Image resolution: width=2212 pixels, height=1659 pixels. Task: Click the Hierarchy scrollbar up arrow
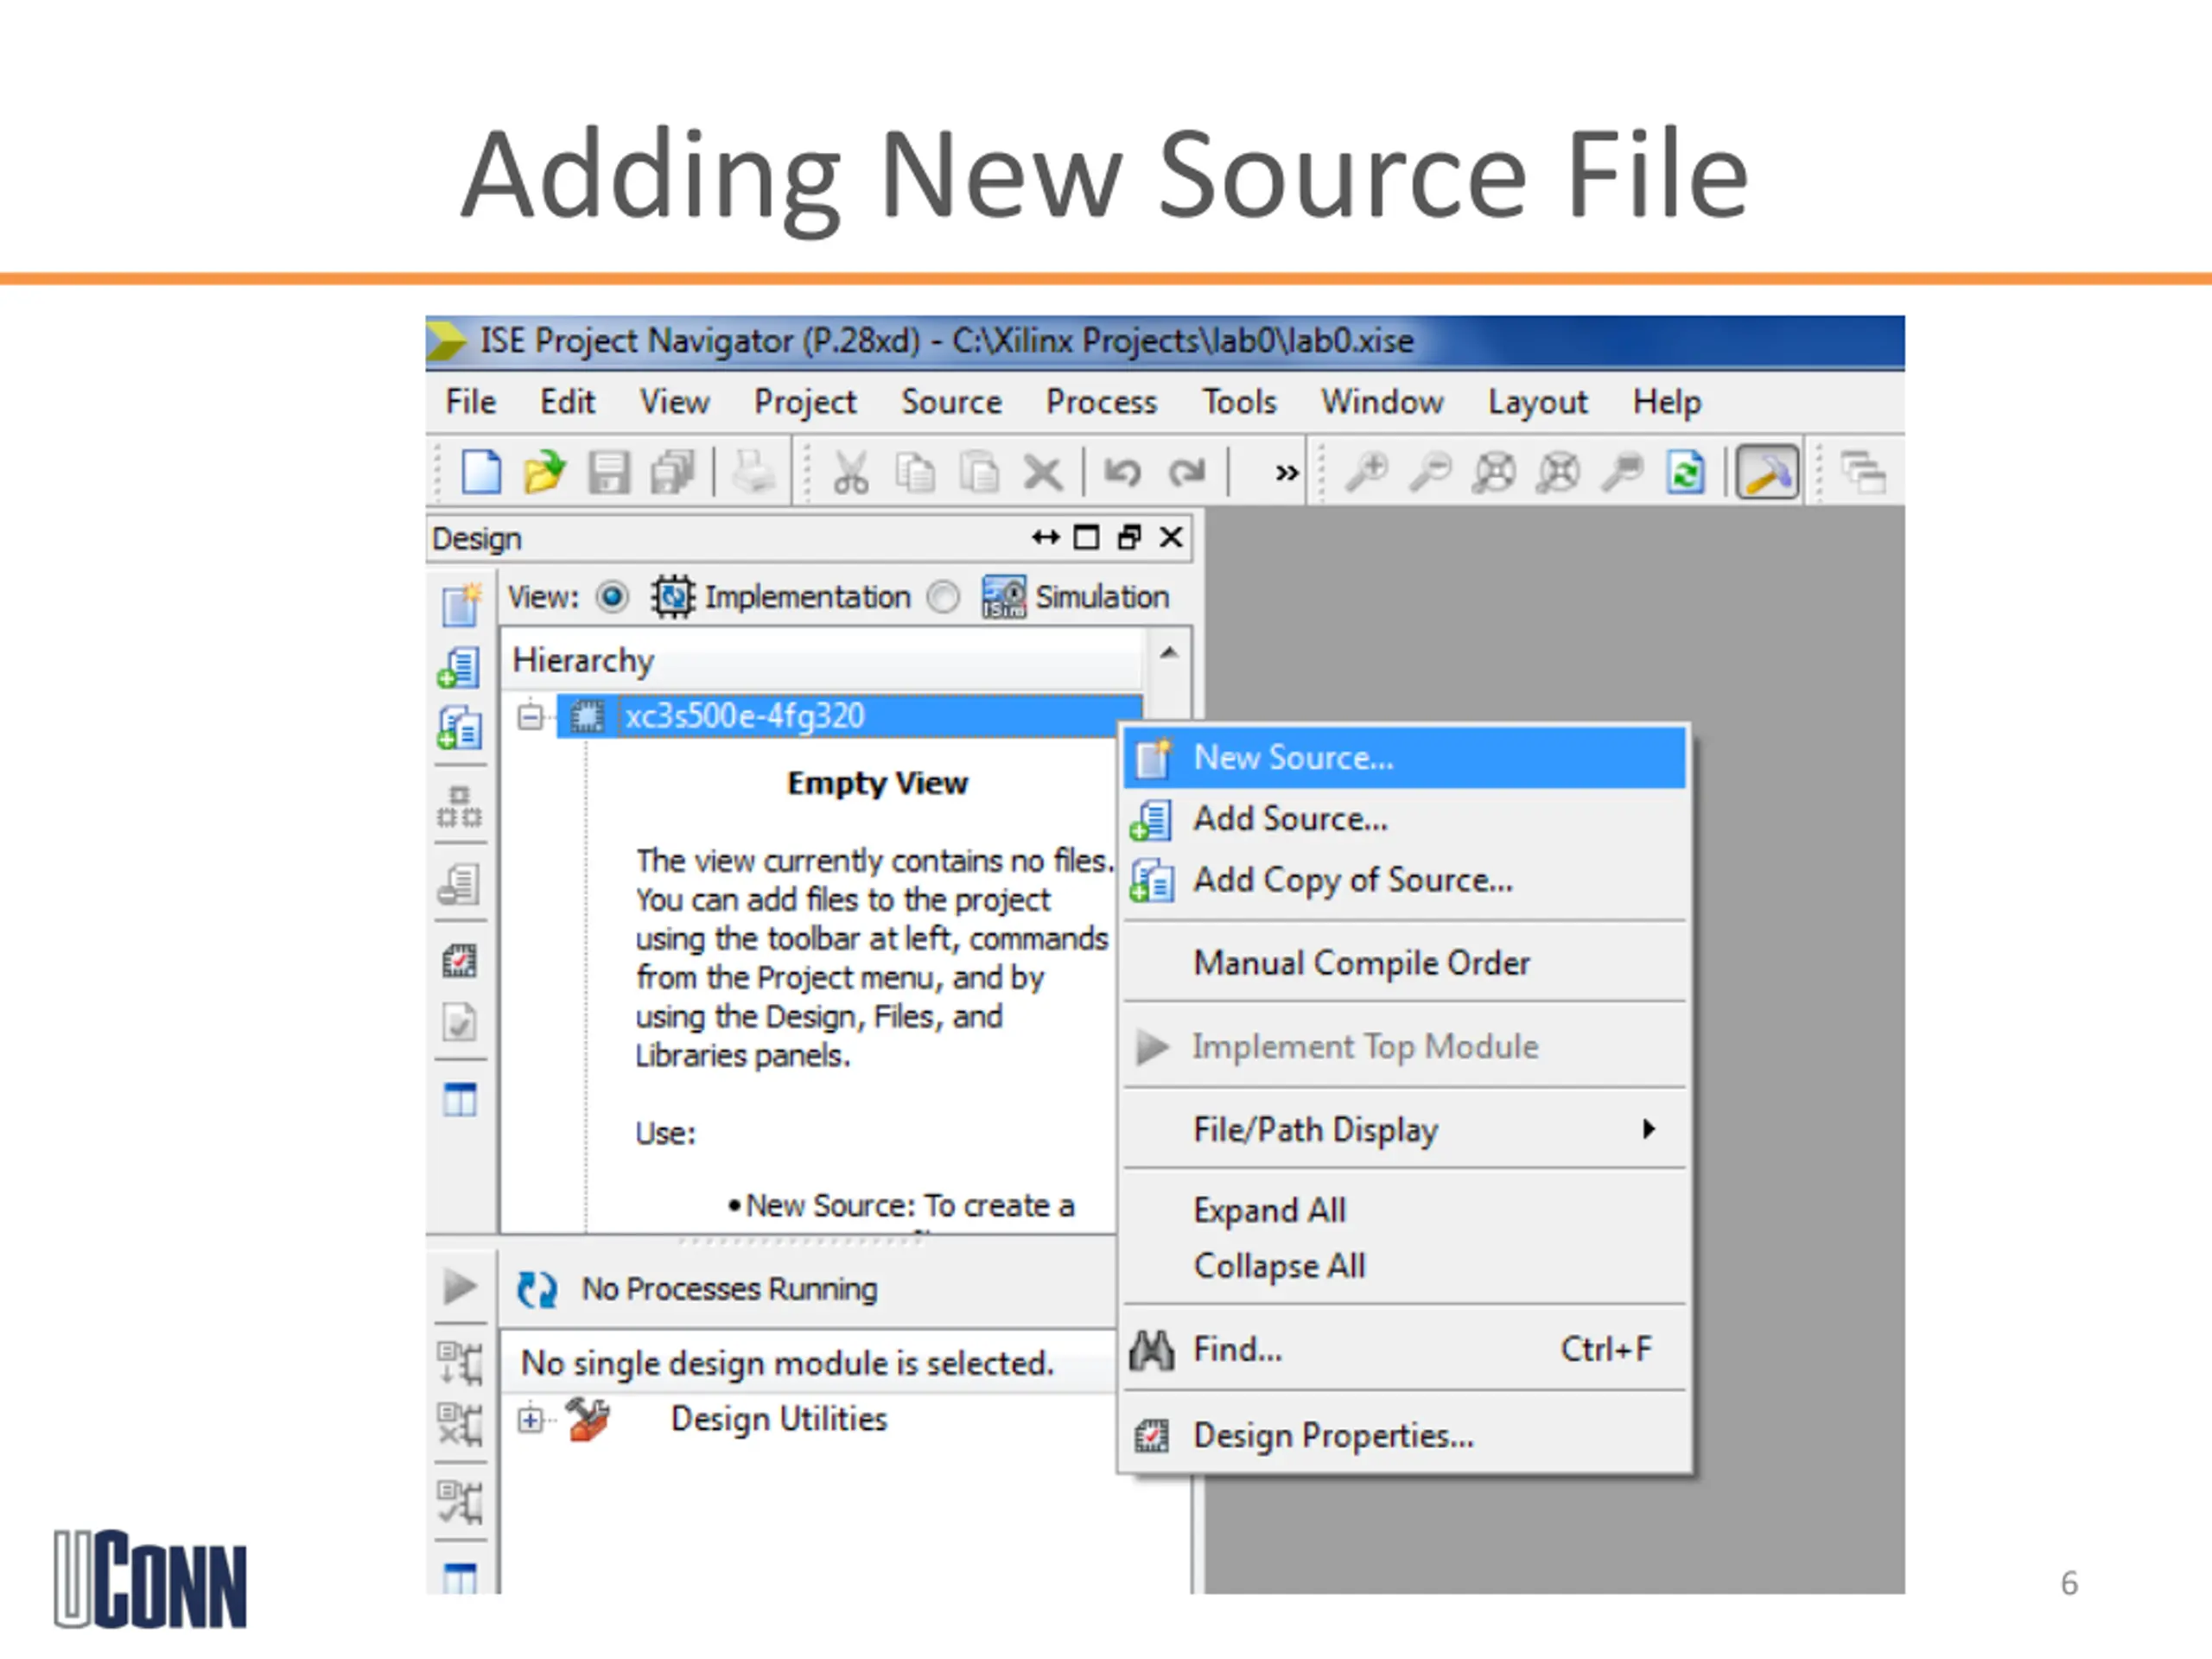(1168, 654)
